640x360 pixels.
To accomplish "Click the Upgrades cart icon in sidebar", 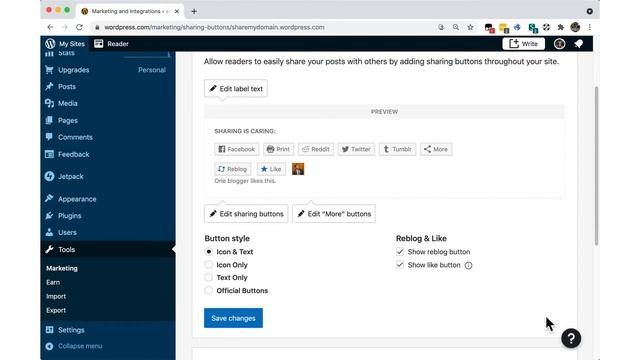I will [x=49, y=70].
